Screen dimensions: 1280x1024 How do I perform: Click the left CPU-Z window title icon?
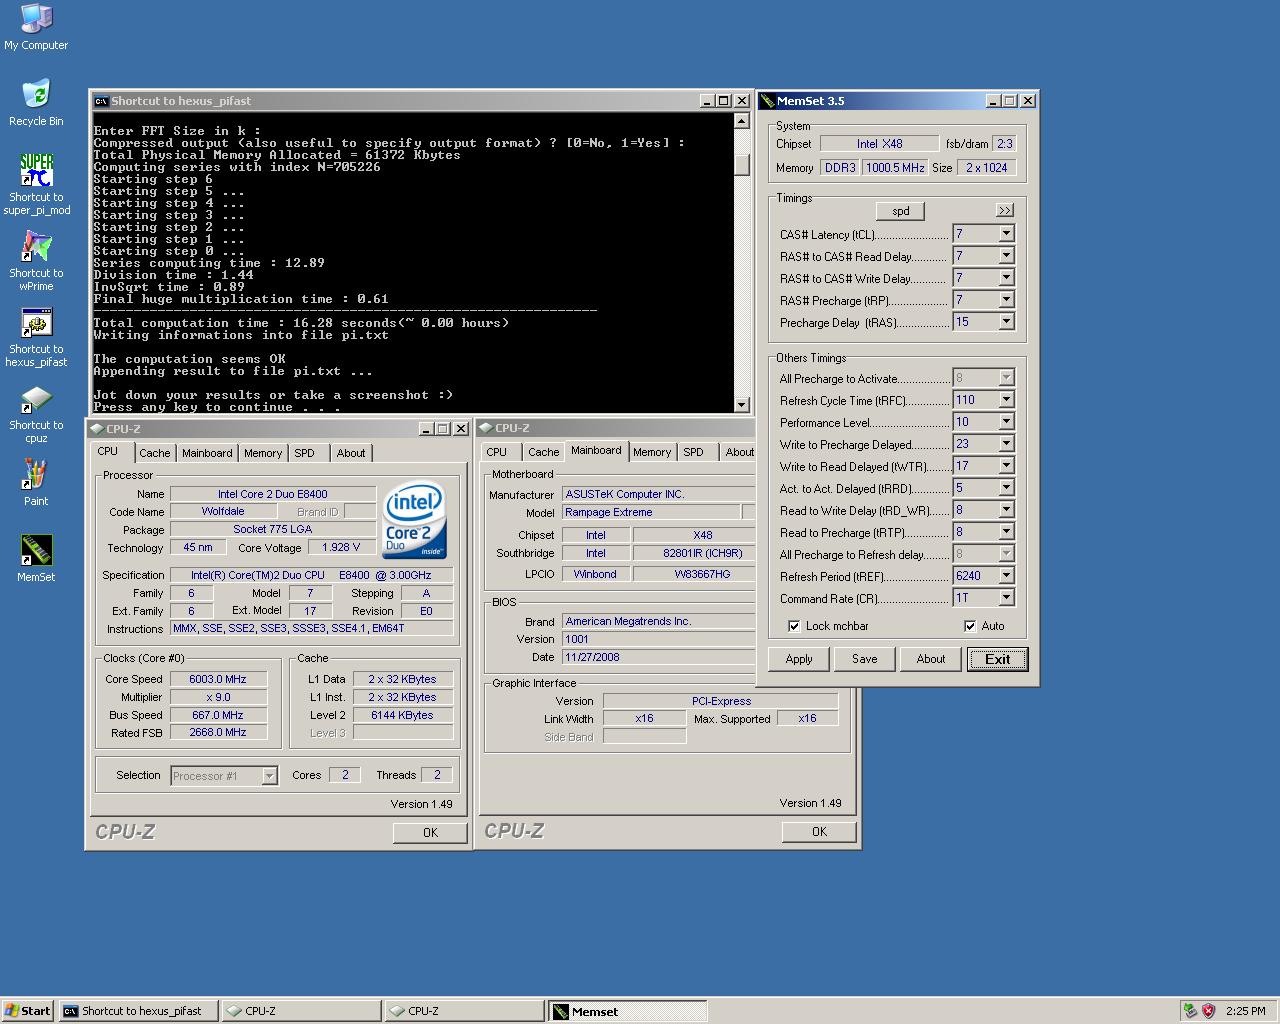[97, 428]
